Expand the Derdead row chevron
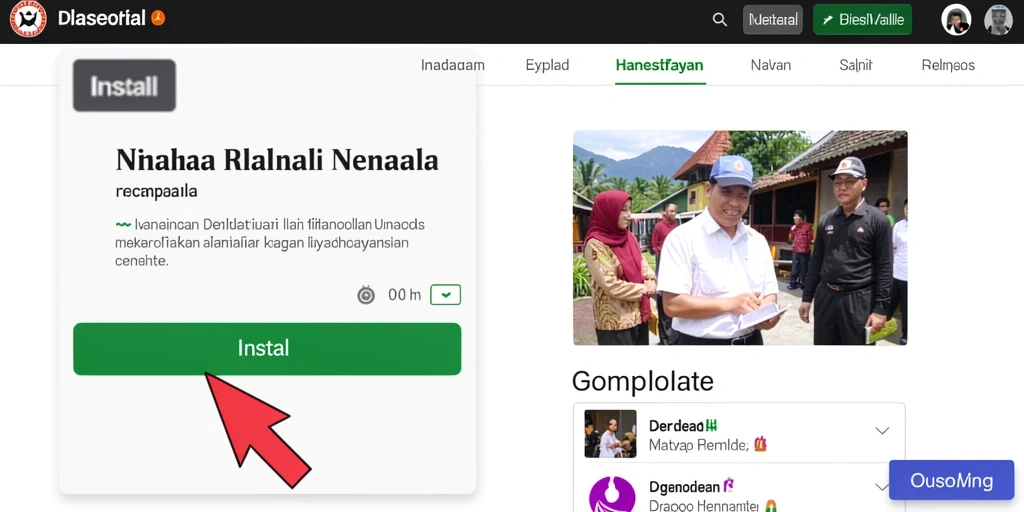The image size is (1024, 512). point(882,430)
